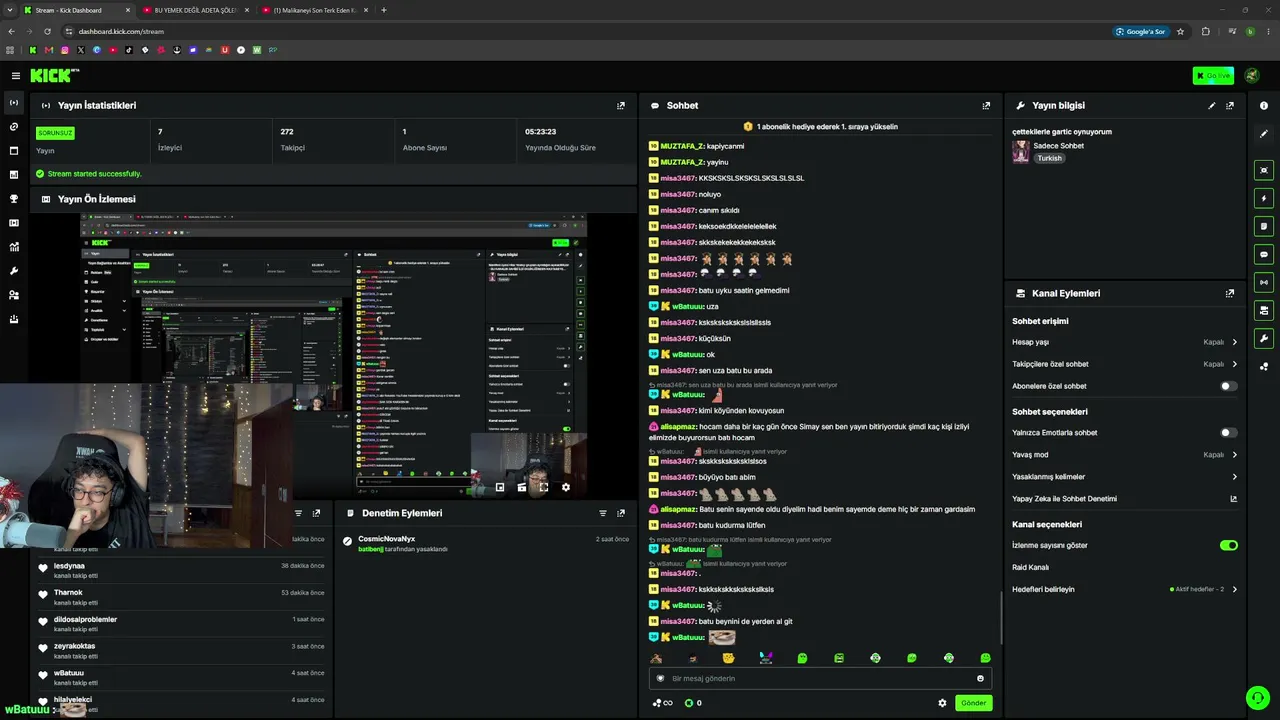This screenshot has height=720, width=1280.
Task: Pop out the Sohbet chat panel
Action: 986,105
